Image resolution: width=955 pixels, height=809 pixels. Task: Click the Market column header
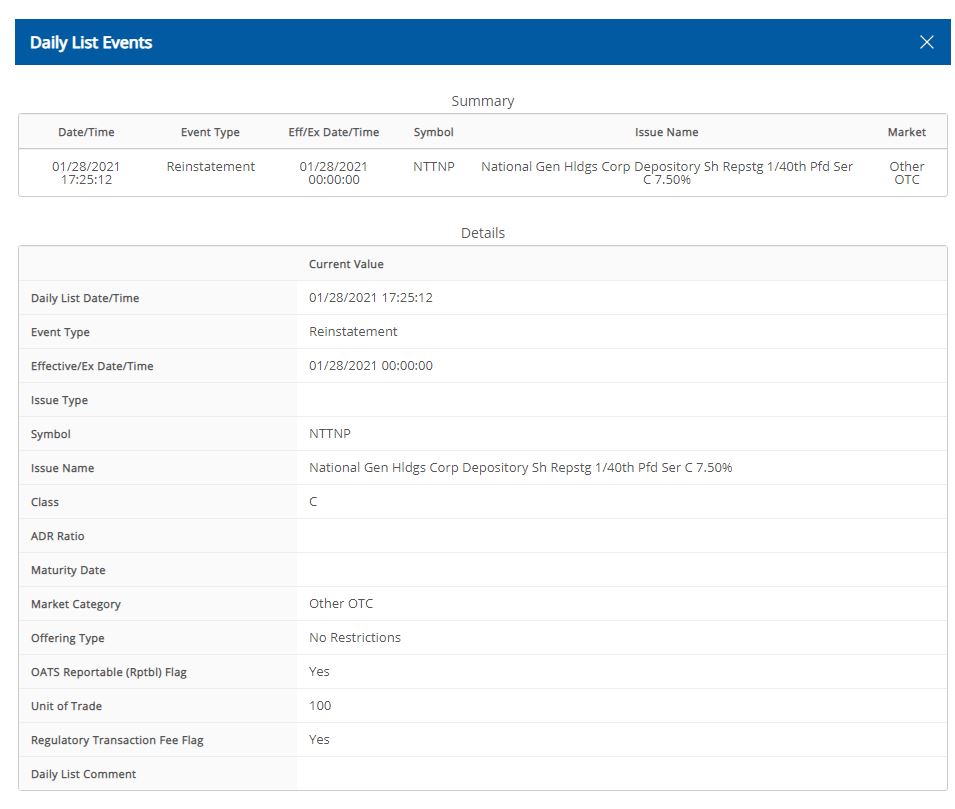pos(906,132)
